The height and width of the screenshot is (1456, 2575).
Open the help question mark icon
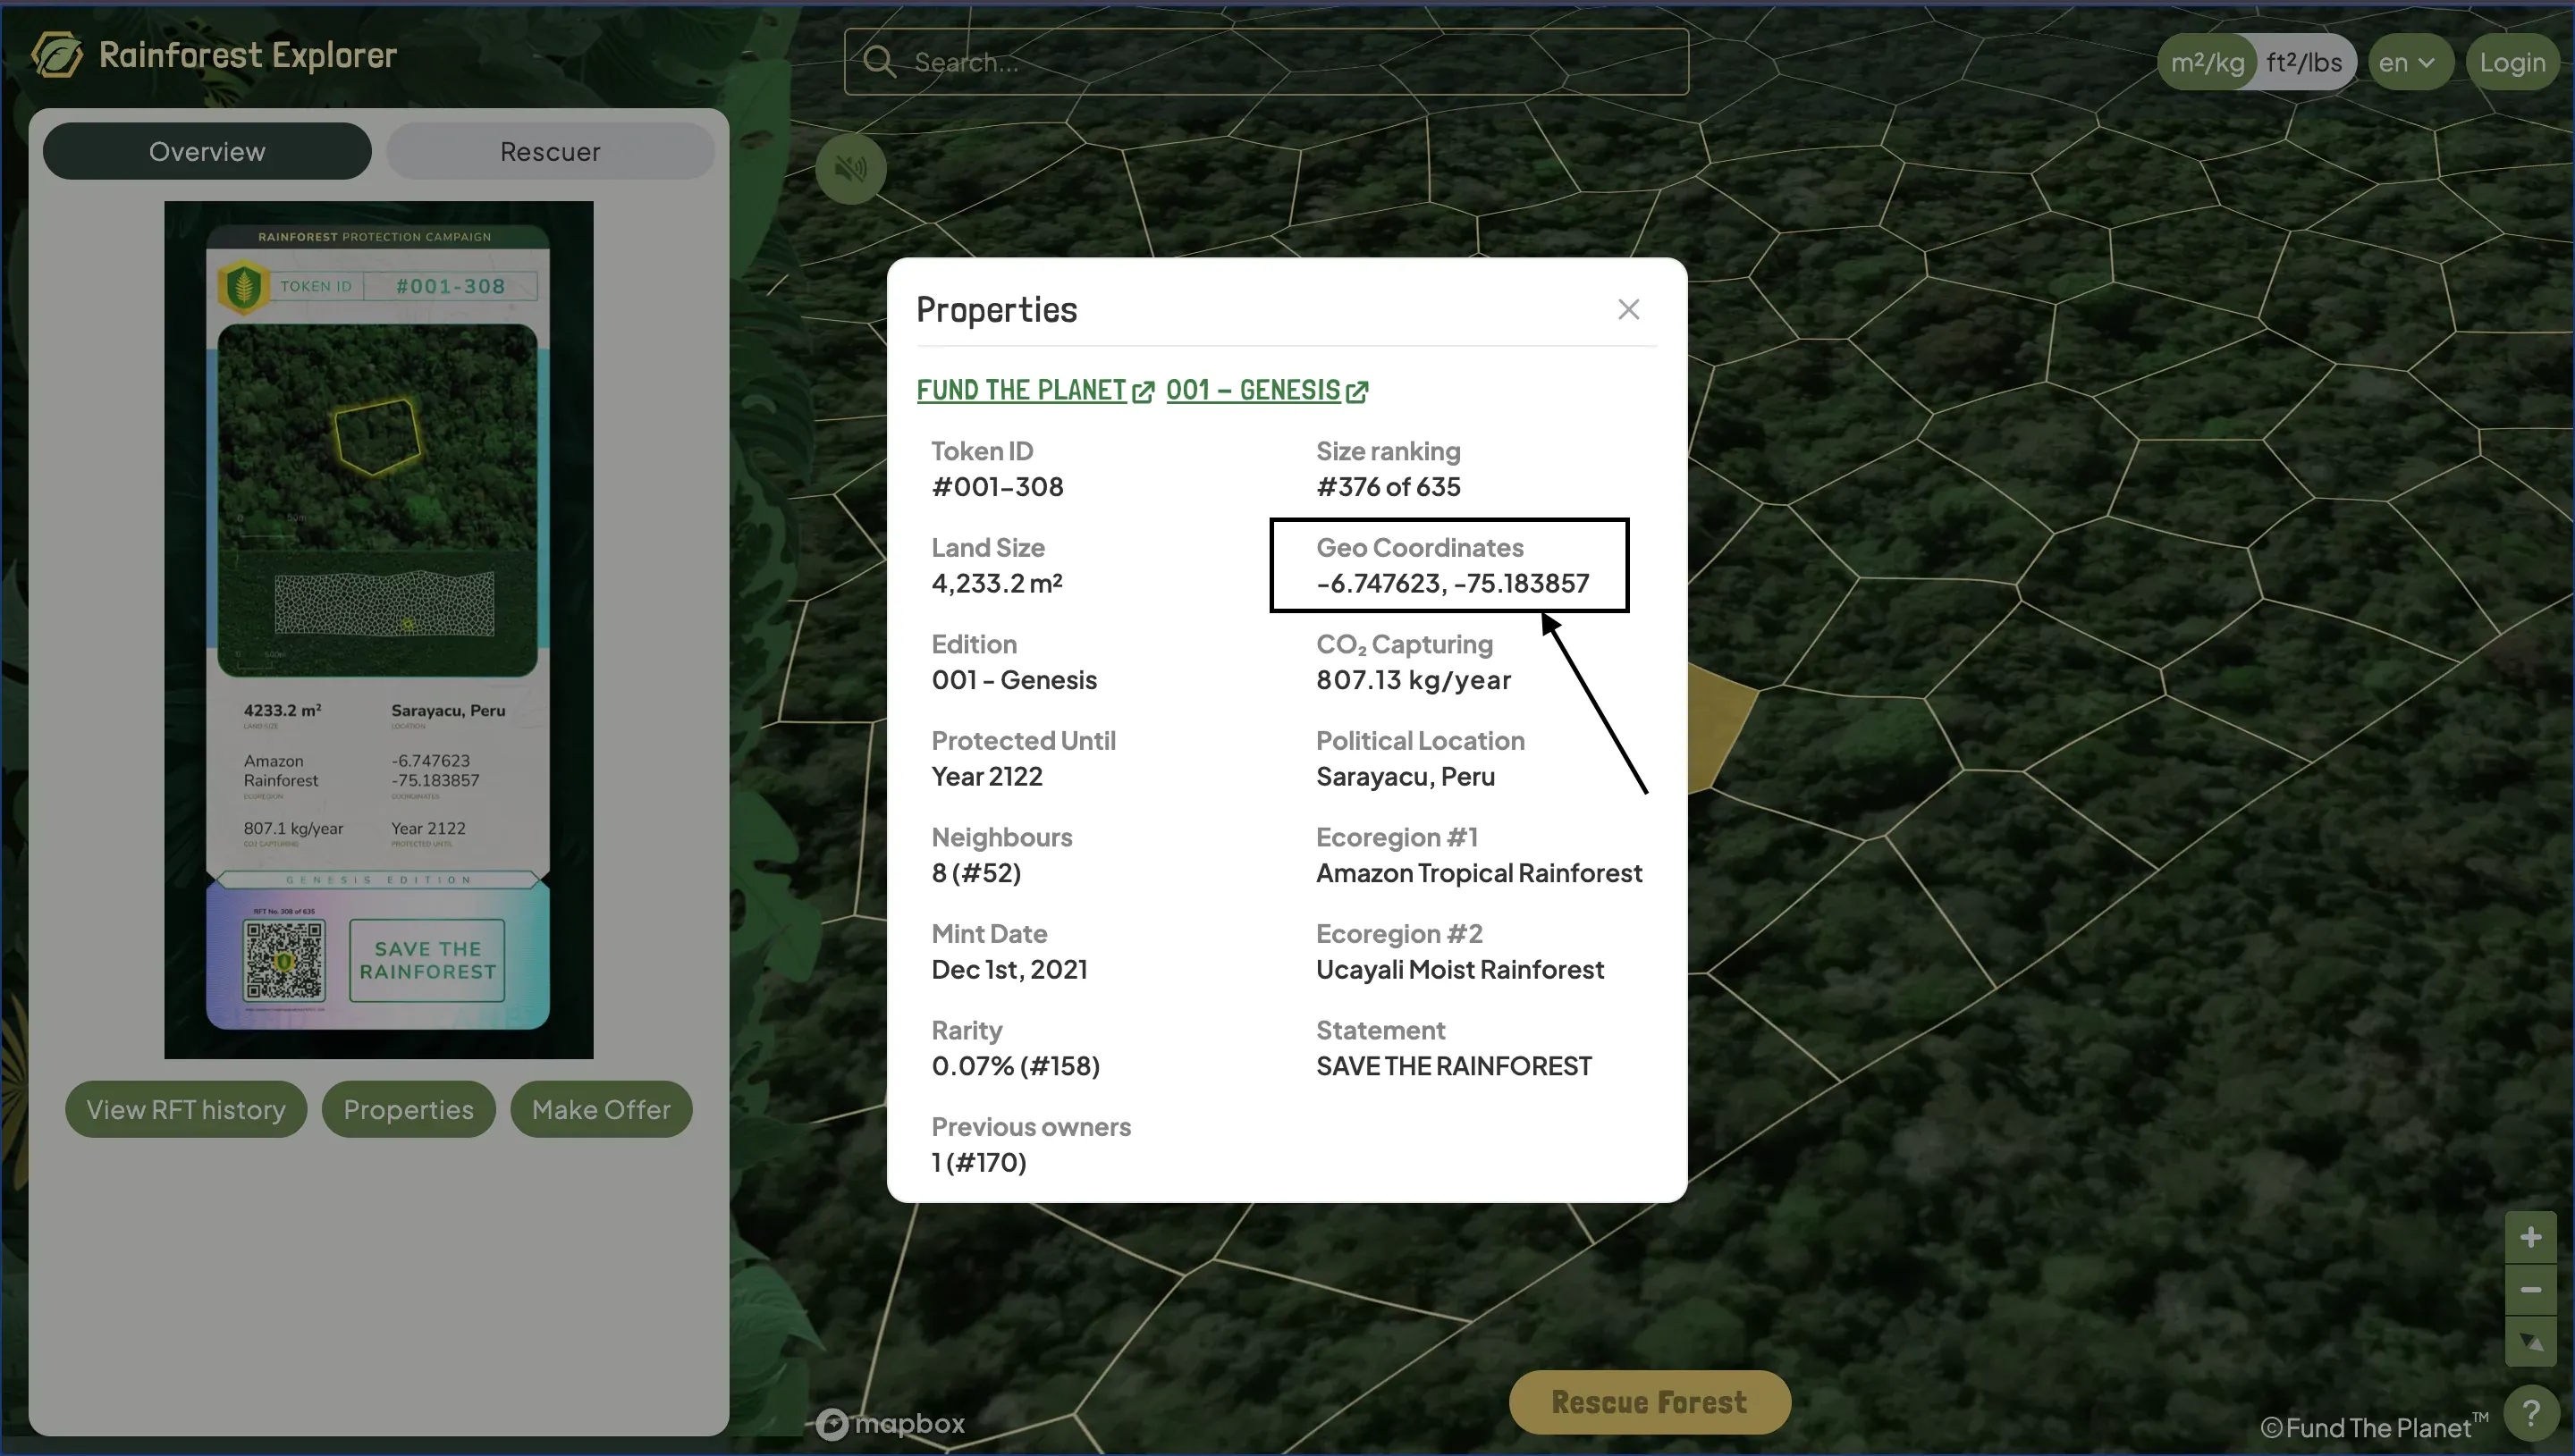[x=2530, y=1414]
